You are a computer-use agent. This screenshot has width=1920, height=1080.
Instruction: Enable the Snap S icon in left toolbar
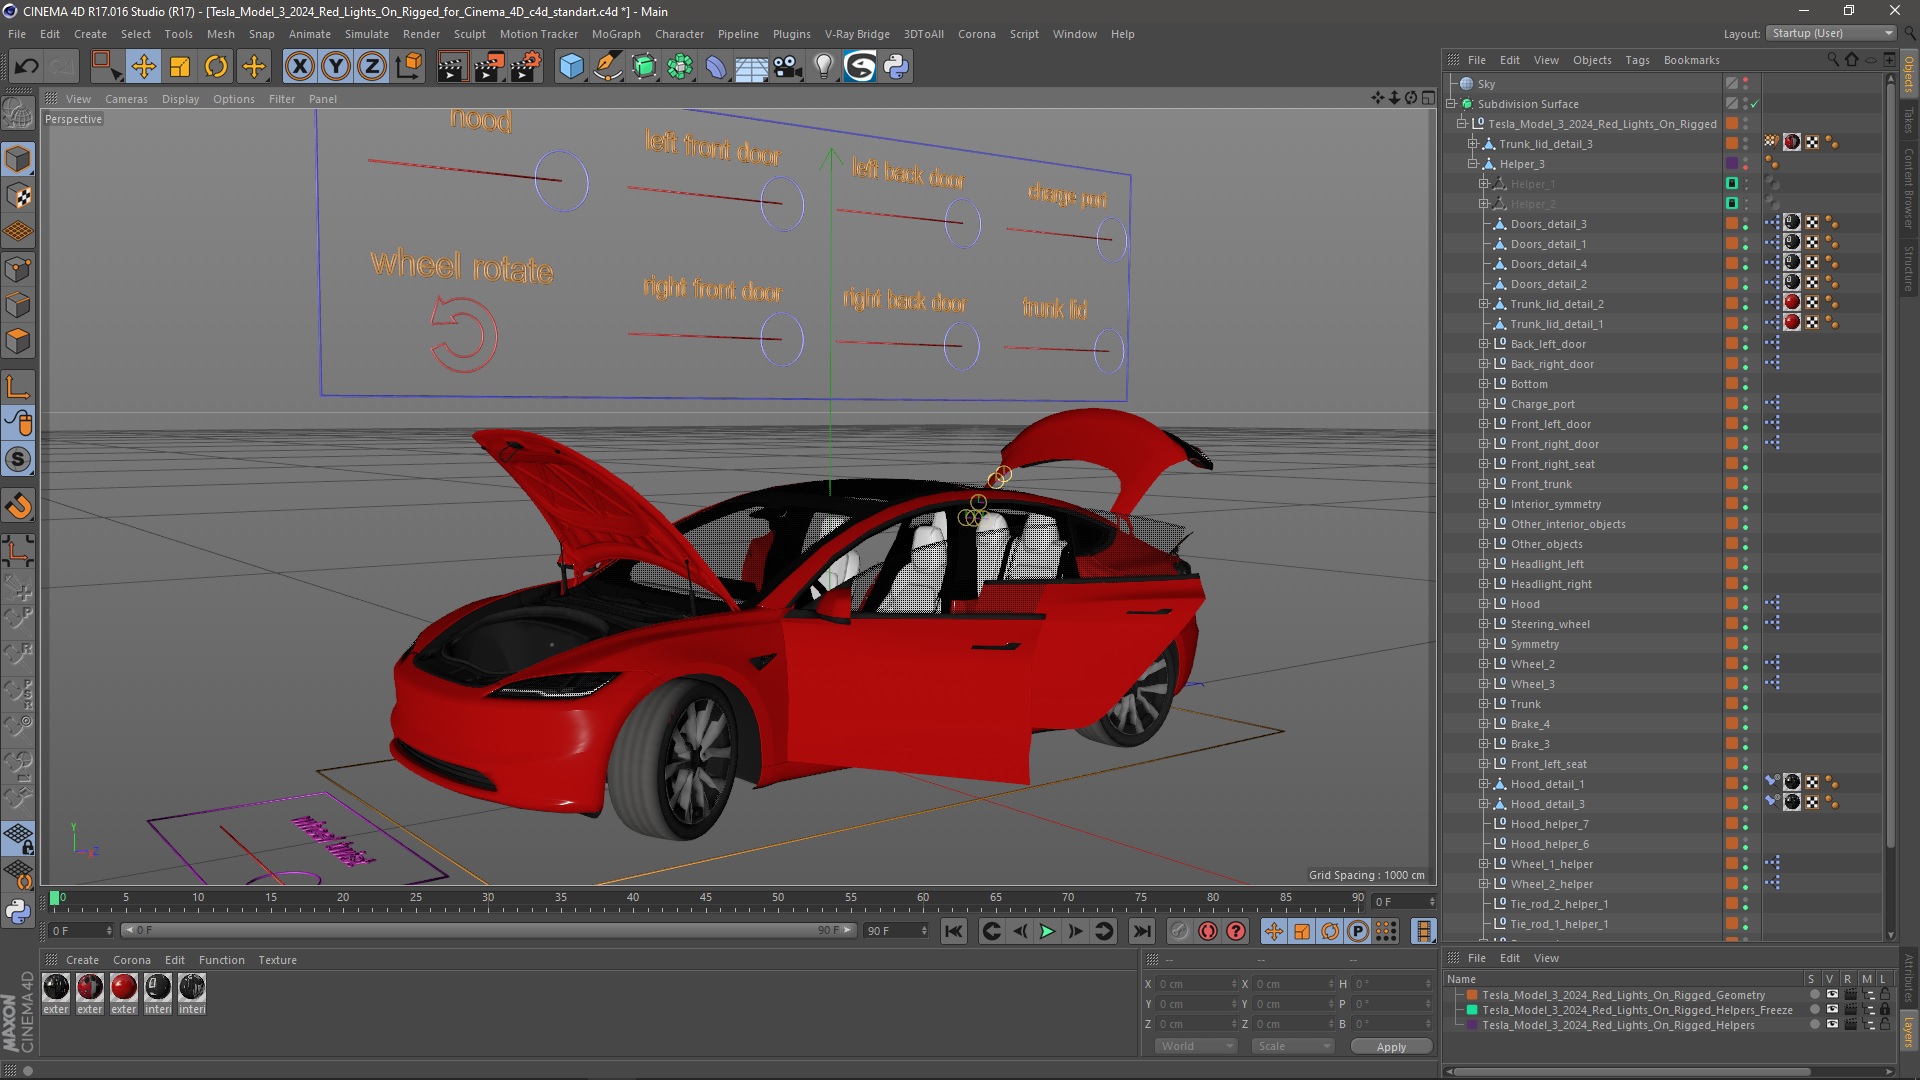pos(18,460)
